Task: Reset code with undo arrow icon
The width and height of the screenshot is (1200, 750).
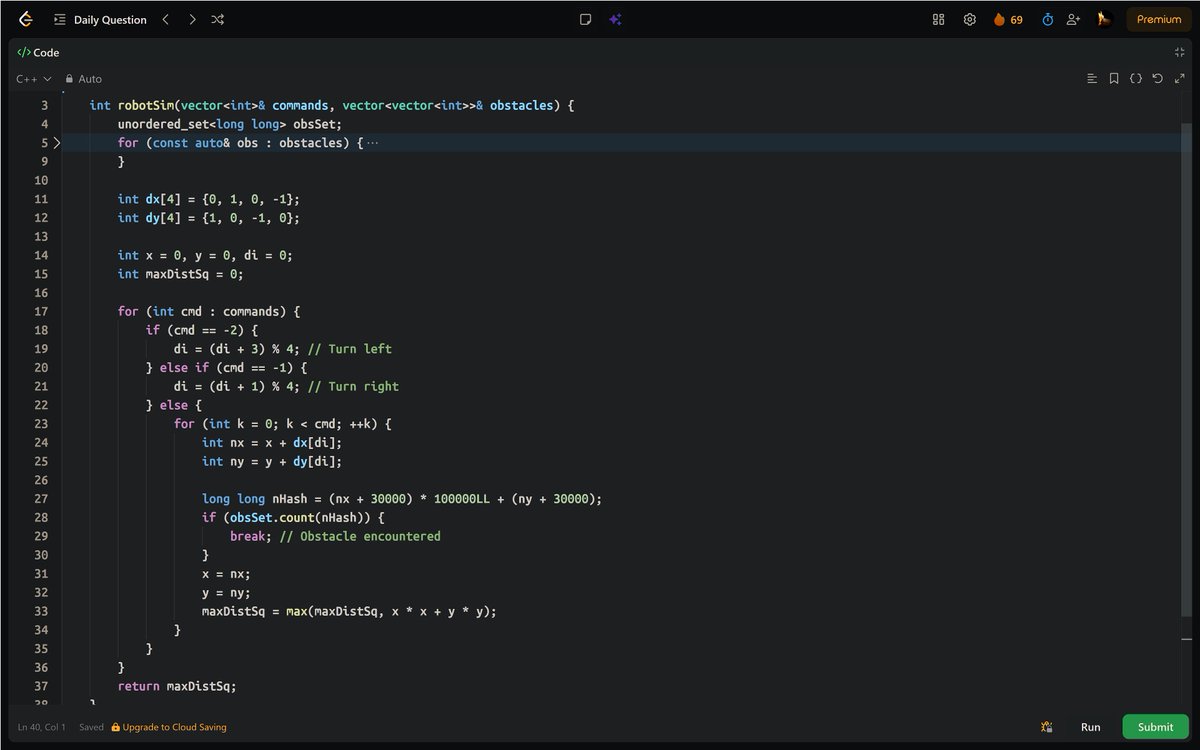Action: click(1157, 78)
